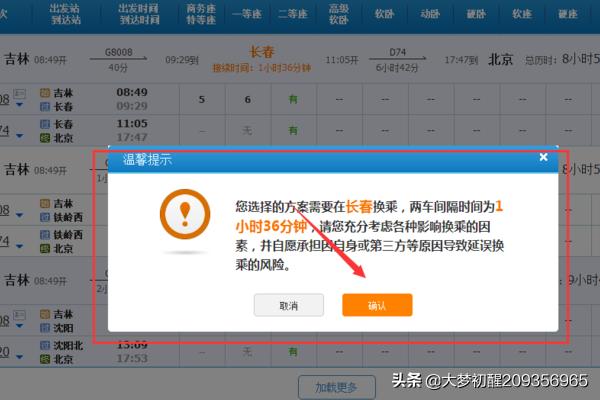The image size is (600, 400).
Task: Click the 硬卧 column header
Action: pos(476,14)
